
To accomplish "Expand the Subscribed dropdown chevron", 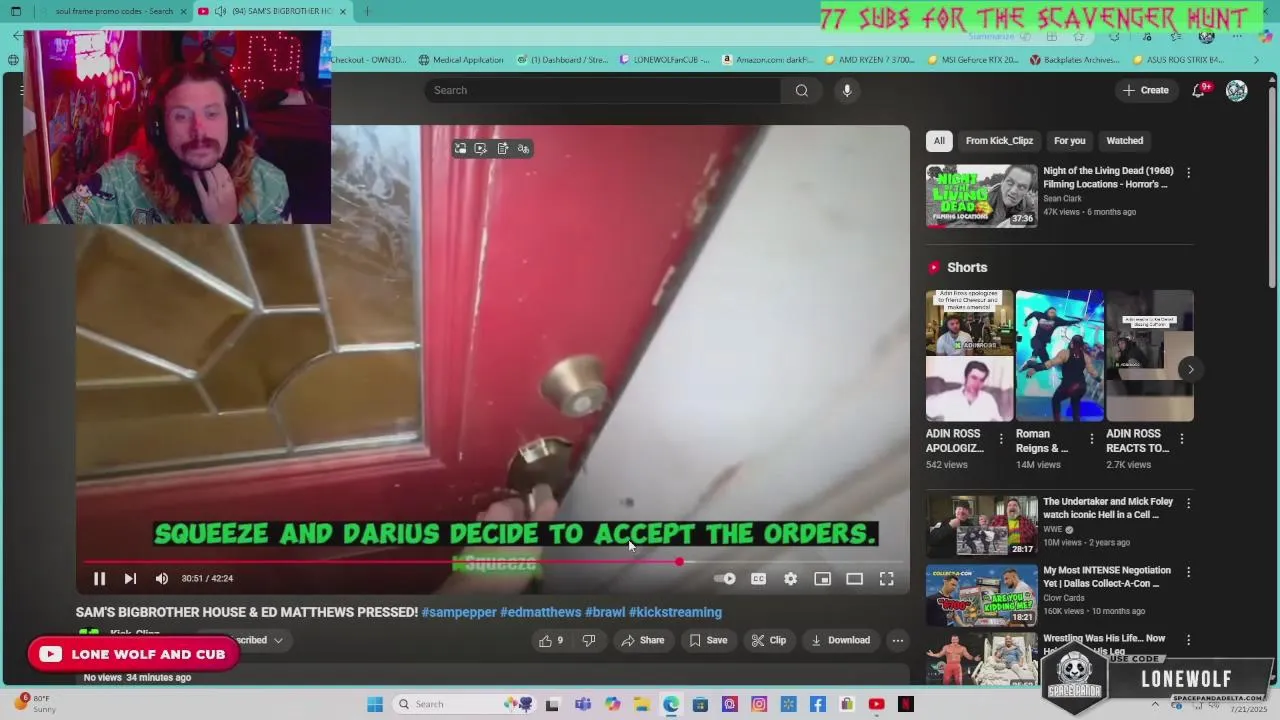I will [278, 641].
